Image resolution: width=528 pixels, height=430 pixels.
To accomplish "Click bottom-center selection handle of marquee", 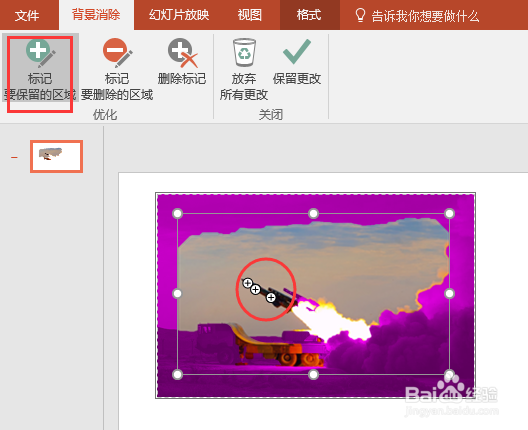I will click(x=314, y=374).
